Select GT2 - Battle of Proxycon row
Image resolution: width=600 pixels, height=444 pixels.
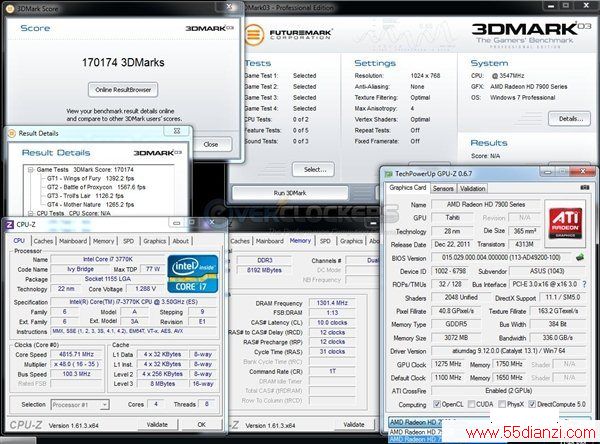[96, 187]
